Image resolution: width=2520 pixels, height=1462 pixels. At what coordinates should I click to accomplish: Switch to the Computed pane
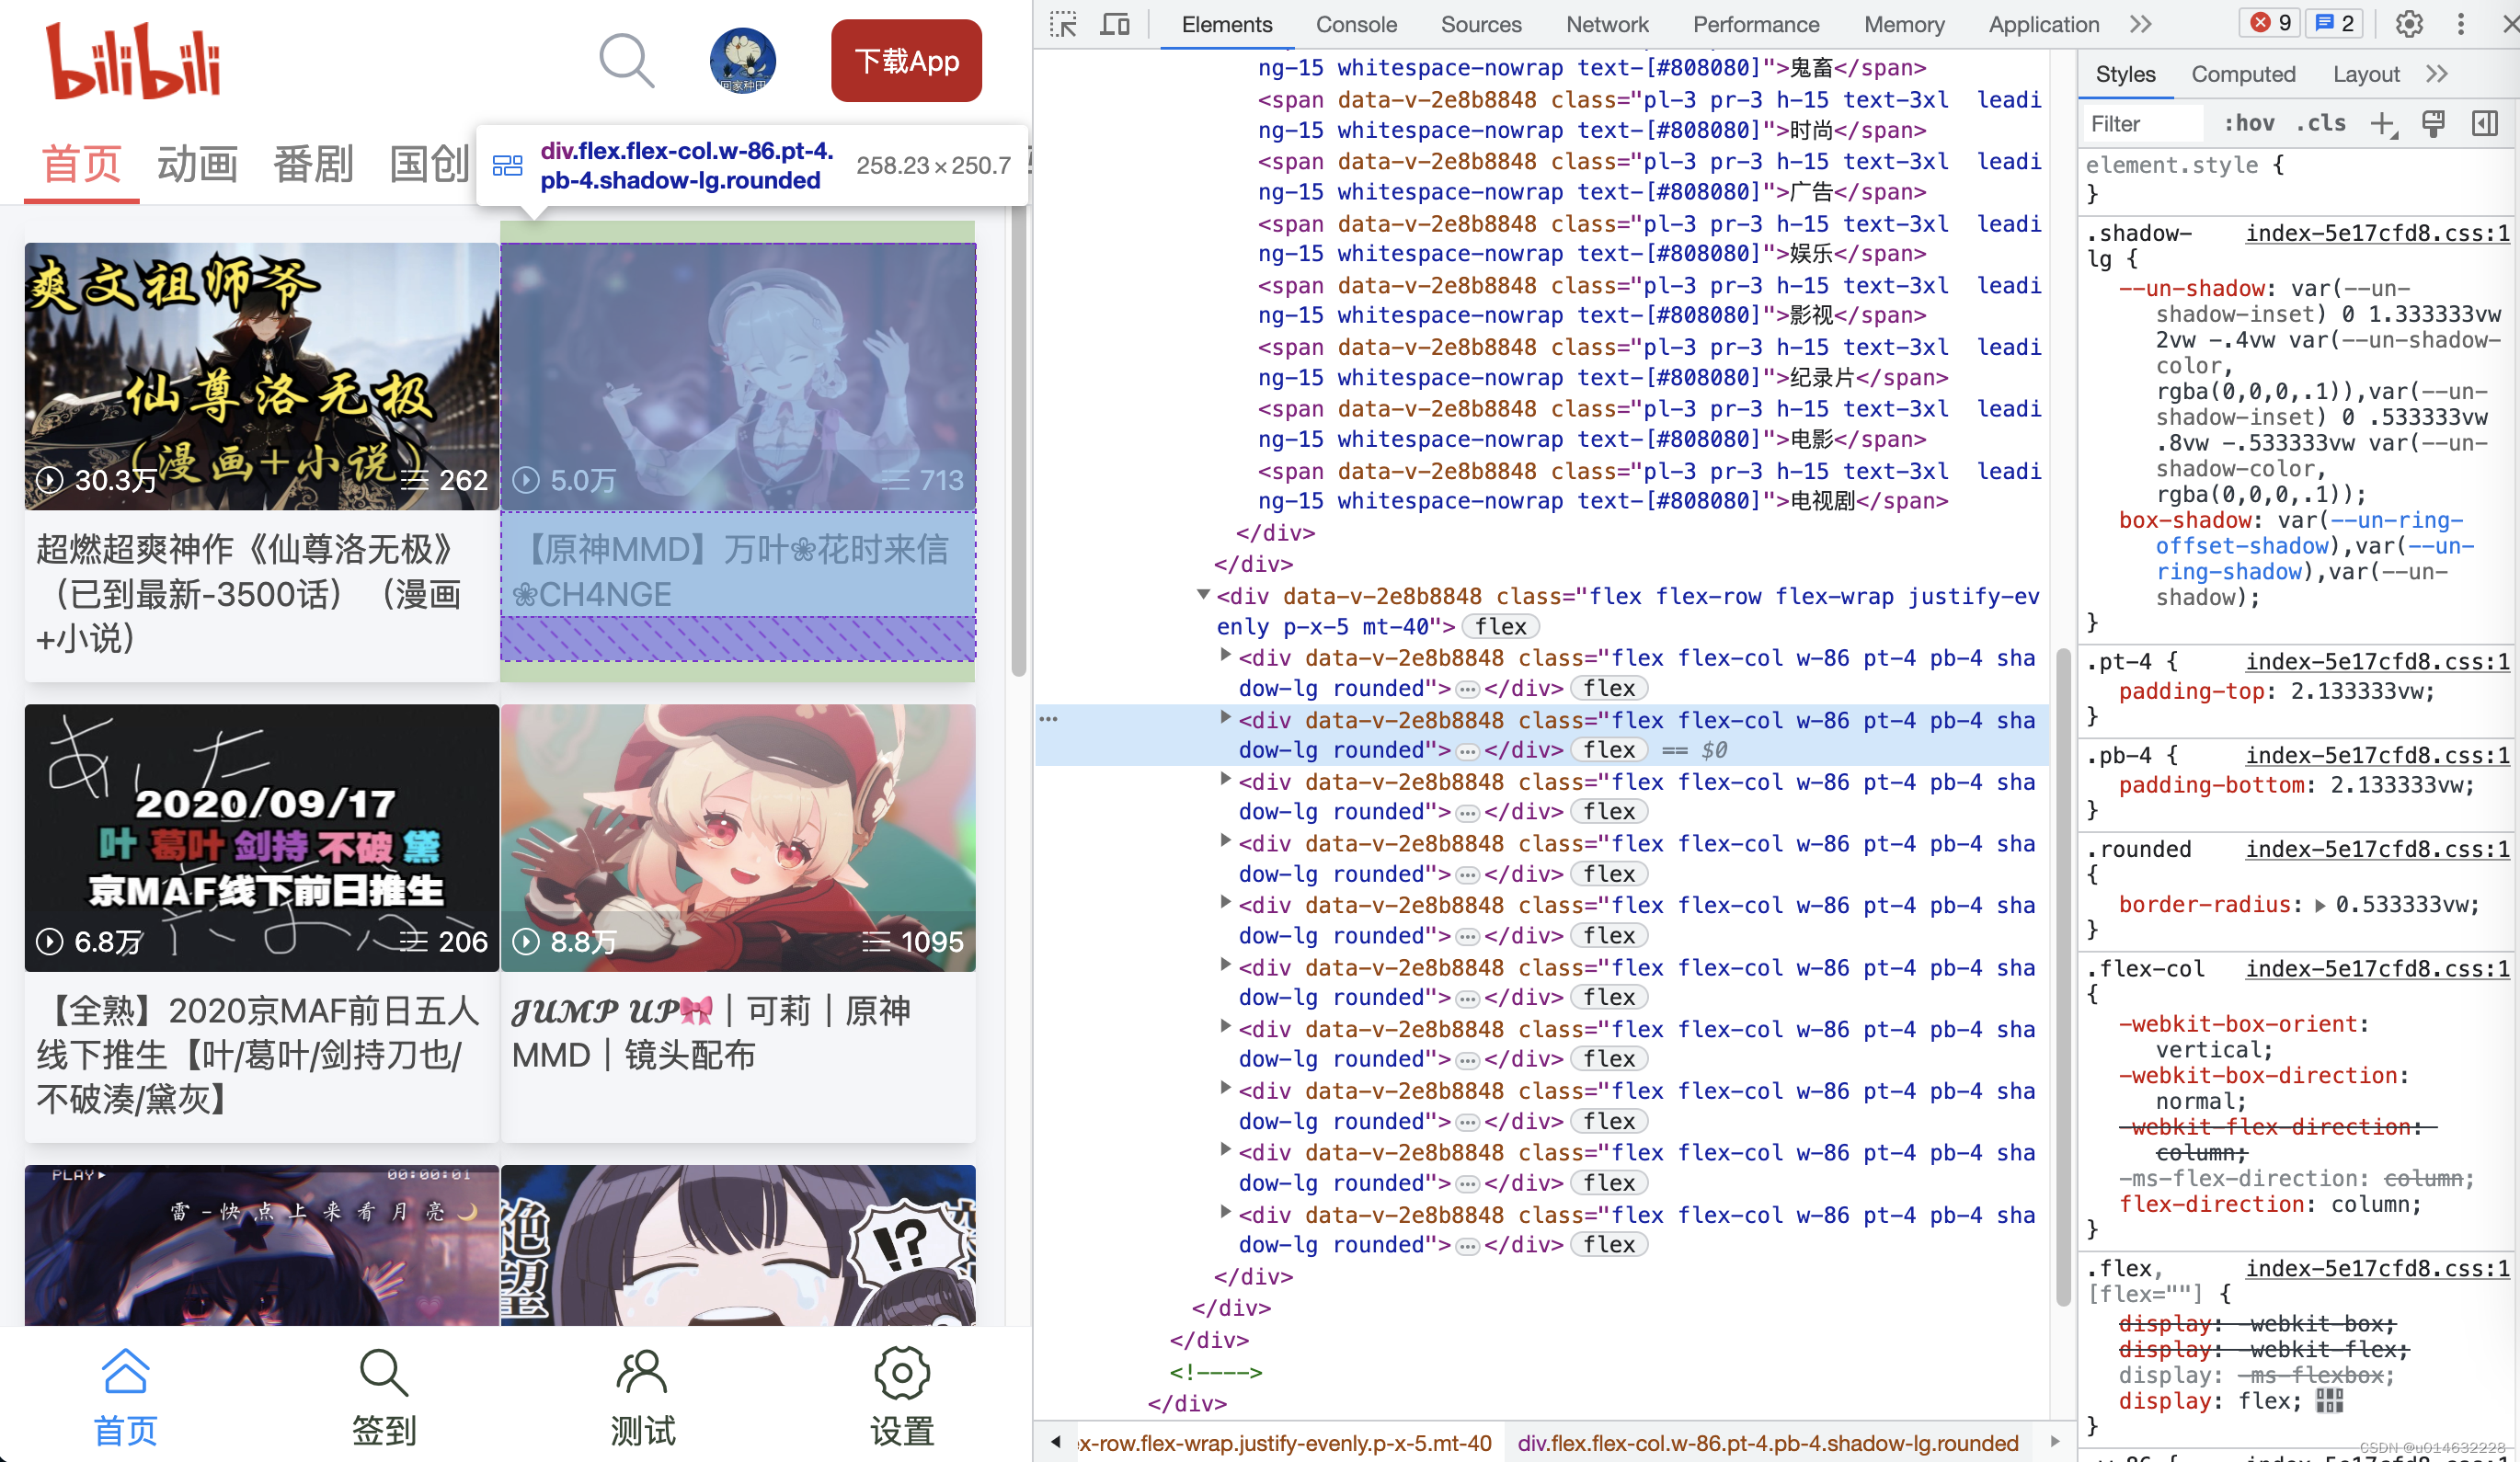click(x=2242, y=74)
